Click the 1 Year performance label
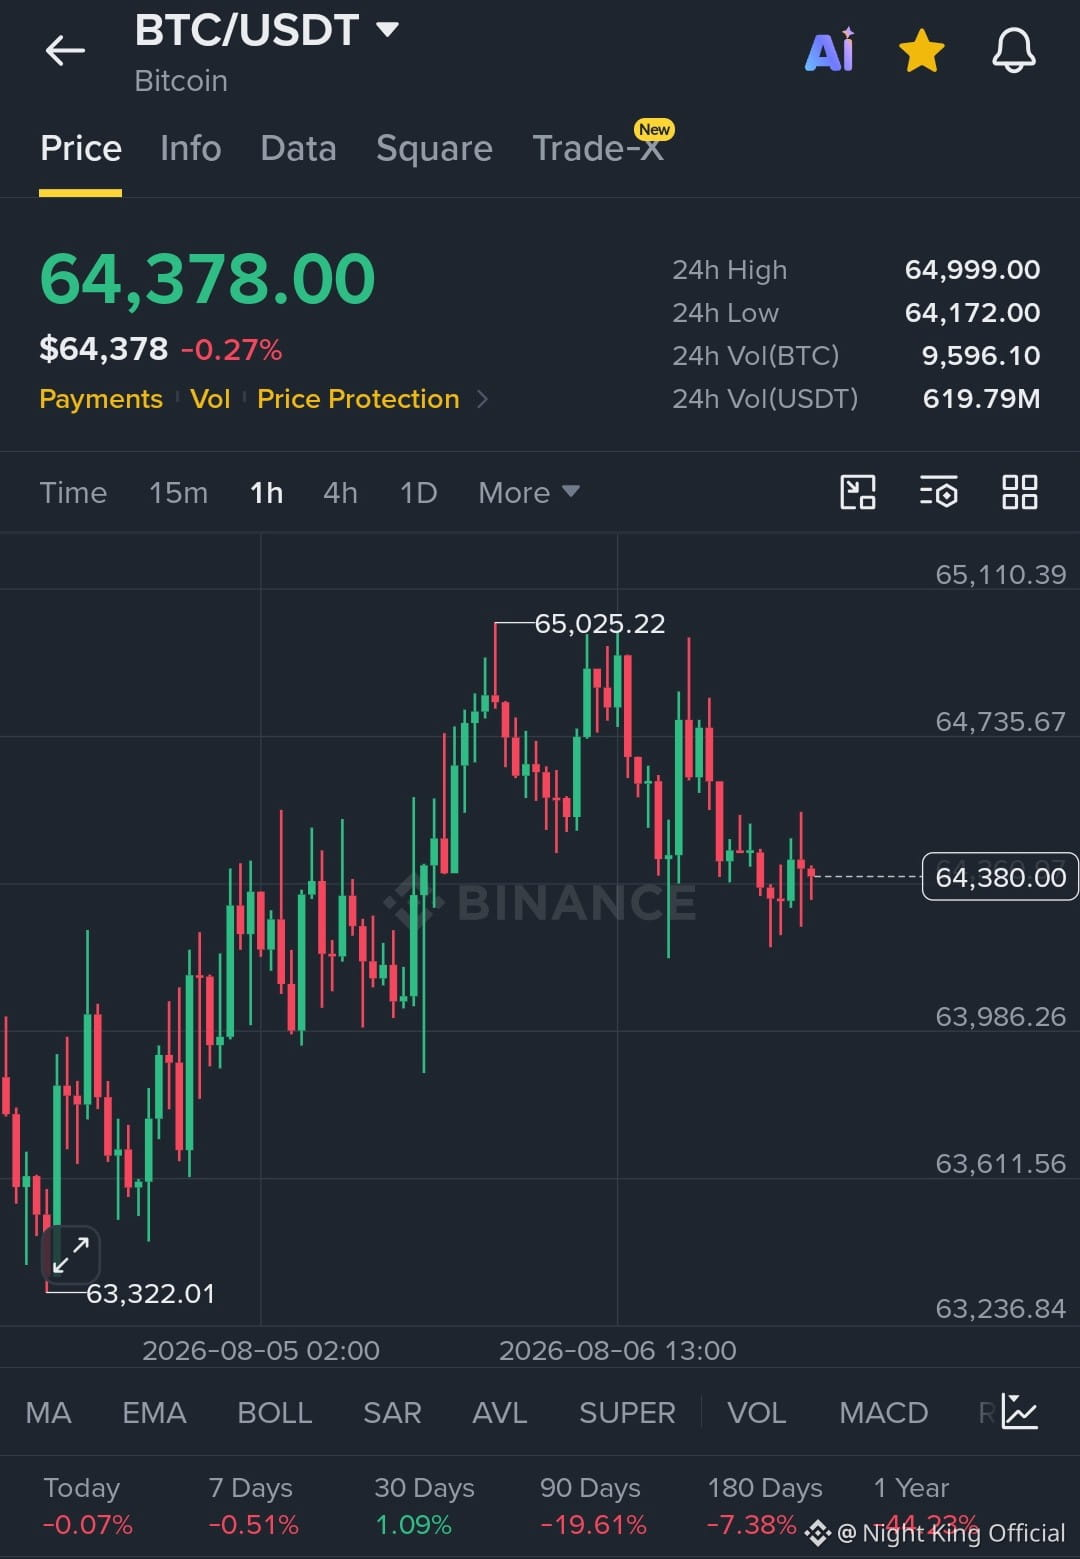Screen dimensions: 1080x1559 tap(911, 1488)
